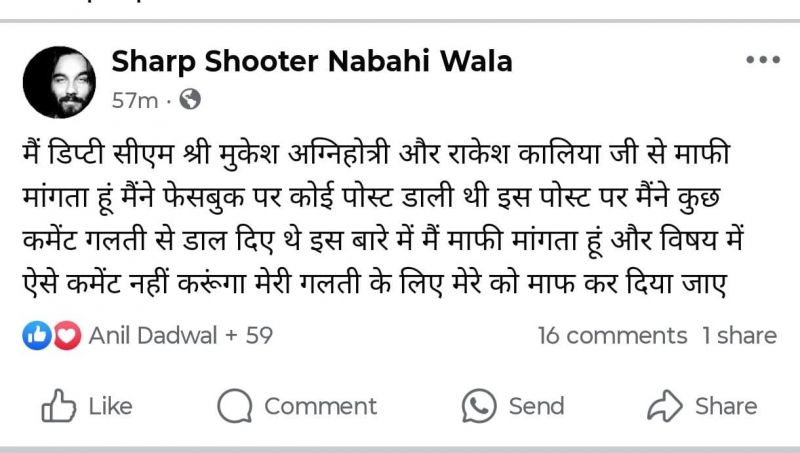Open the three-dot post options menu
Viewport: 800px width, 453px height.
click(762, 61)
